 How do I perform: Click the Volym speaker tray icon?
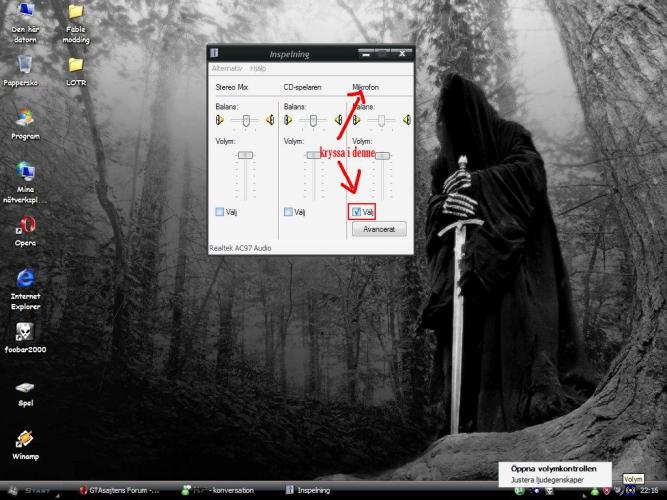click(x=621, y=491)
